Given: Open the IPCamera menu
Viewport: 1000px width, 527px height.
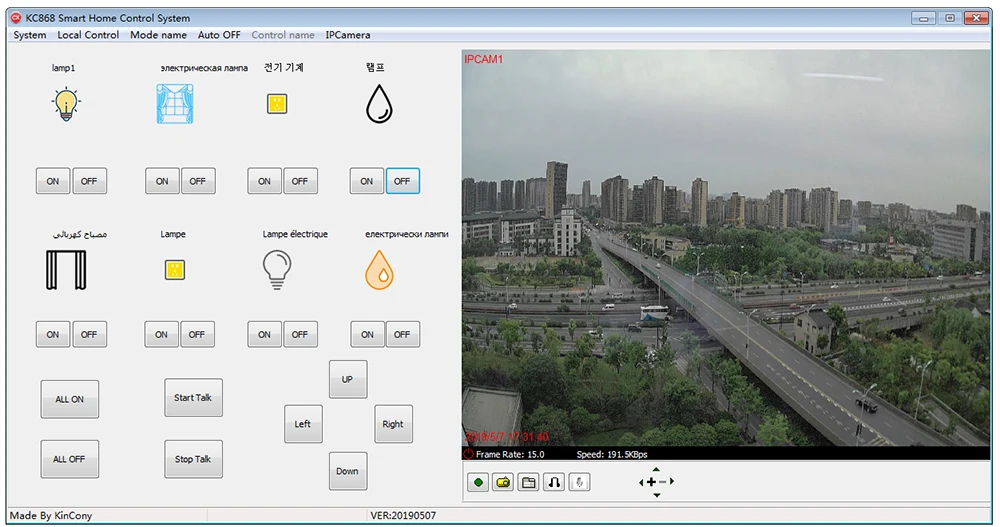Looking at the screenshot, I should 348,35.
